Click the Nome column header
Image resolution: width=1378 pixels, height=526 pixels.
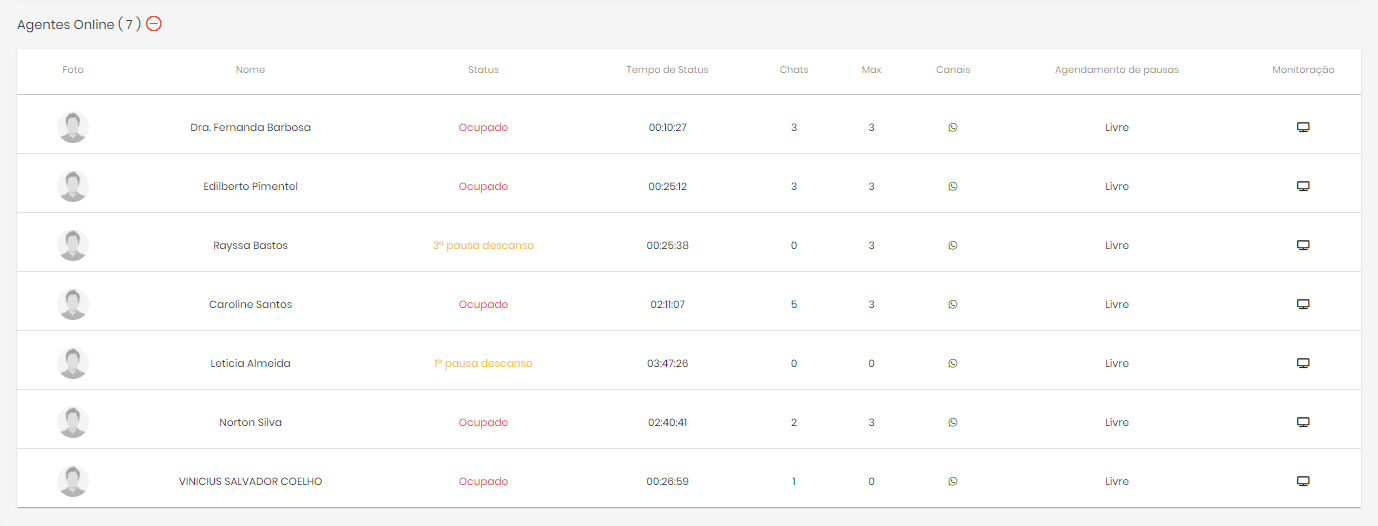point(250,70)
